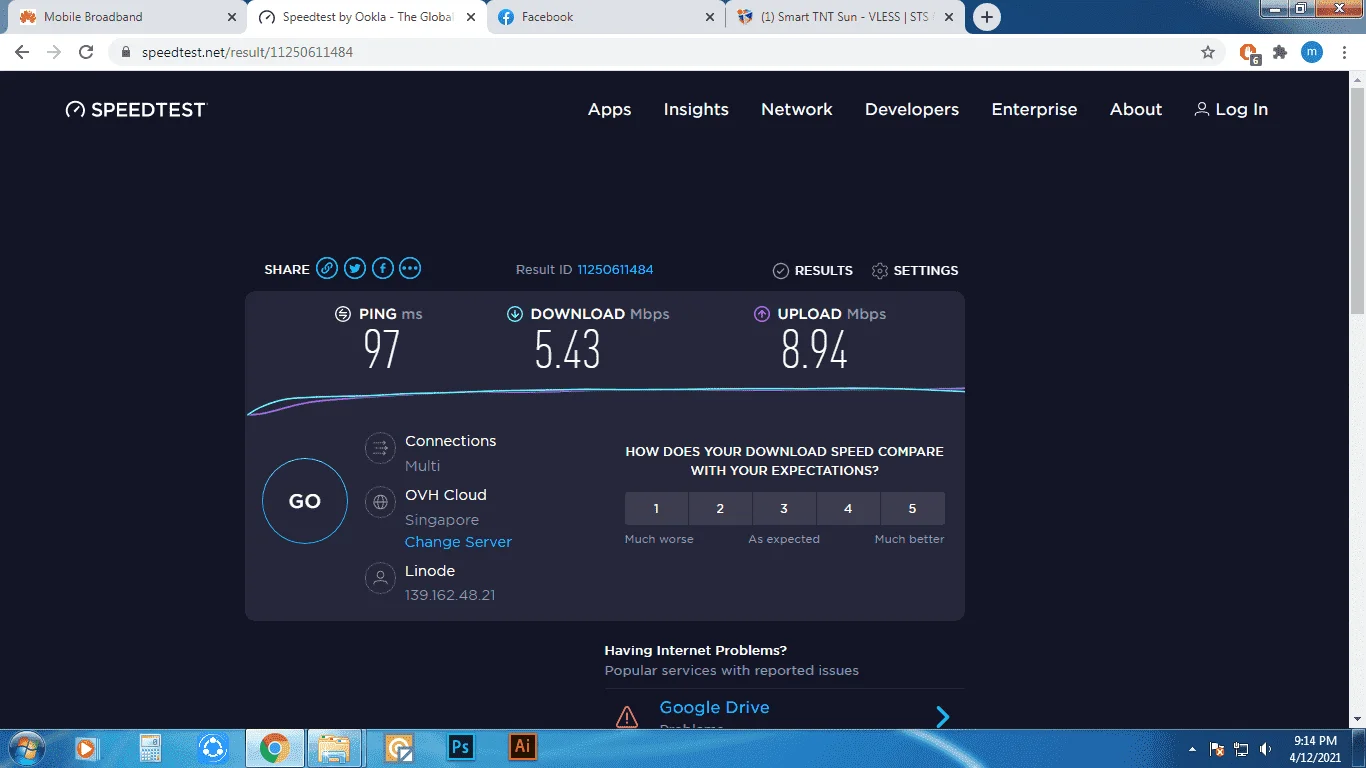Click the OVH Cloud globe icon
The image size is (1366, 768).
380,502
